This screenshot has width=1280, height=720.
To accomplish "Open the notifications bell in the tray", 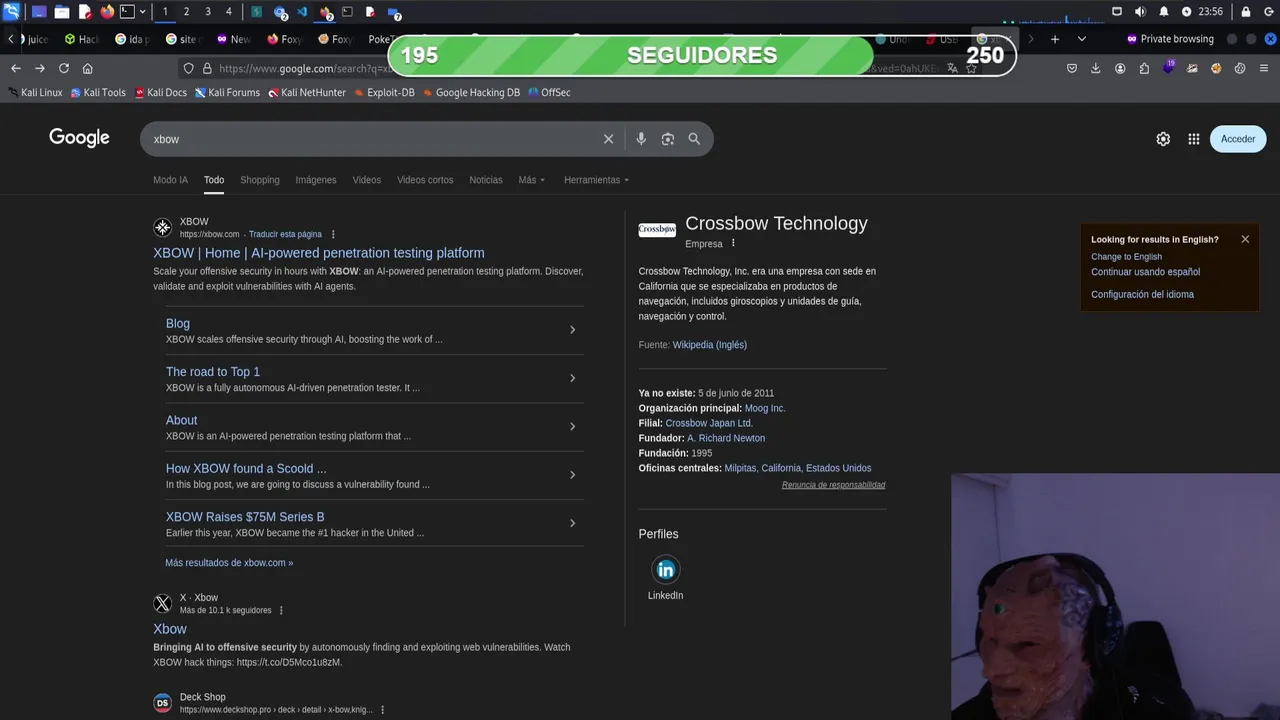I will click(x=1163, y=12).
